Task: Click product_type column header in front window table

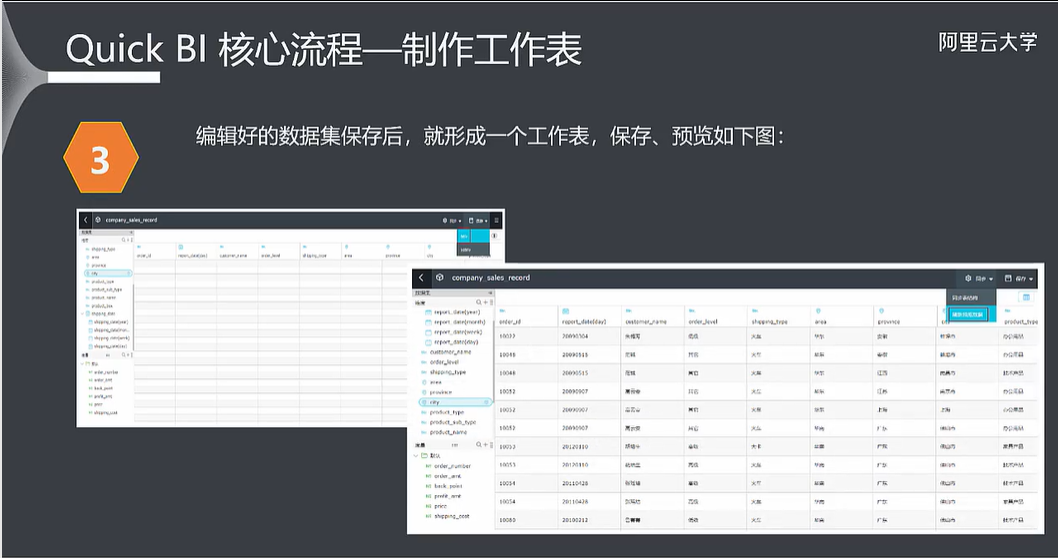Action: [x=1021, y=322]
